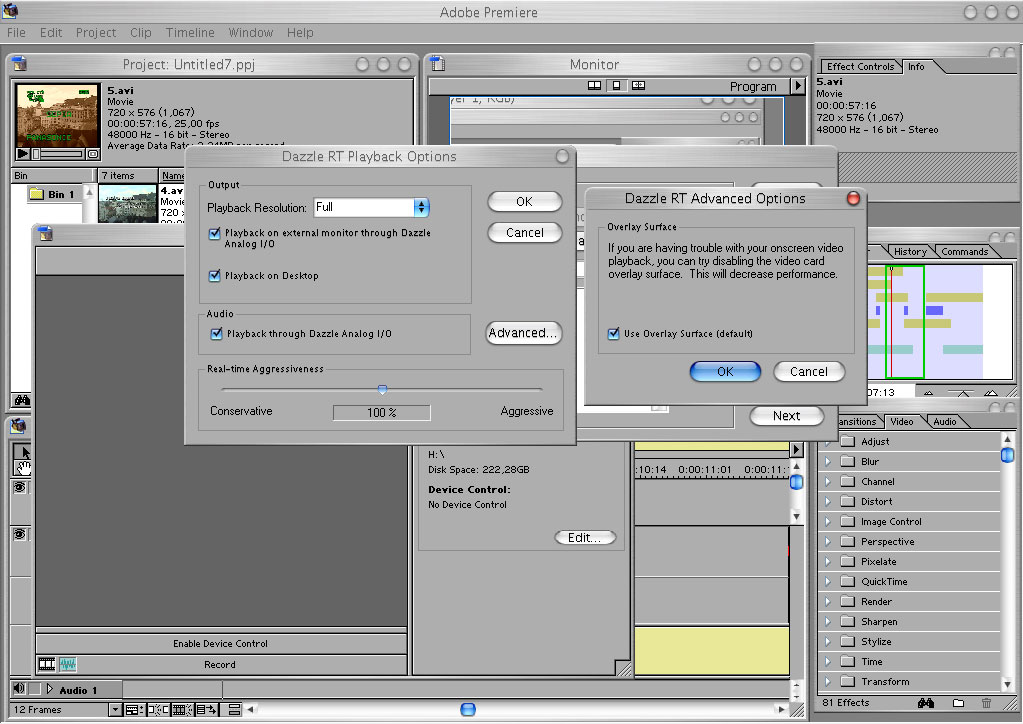Click the Navigator zoom slider
The image size is (1023, 724).
(963, 393)
